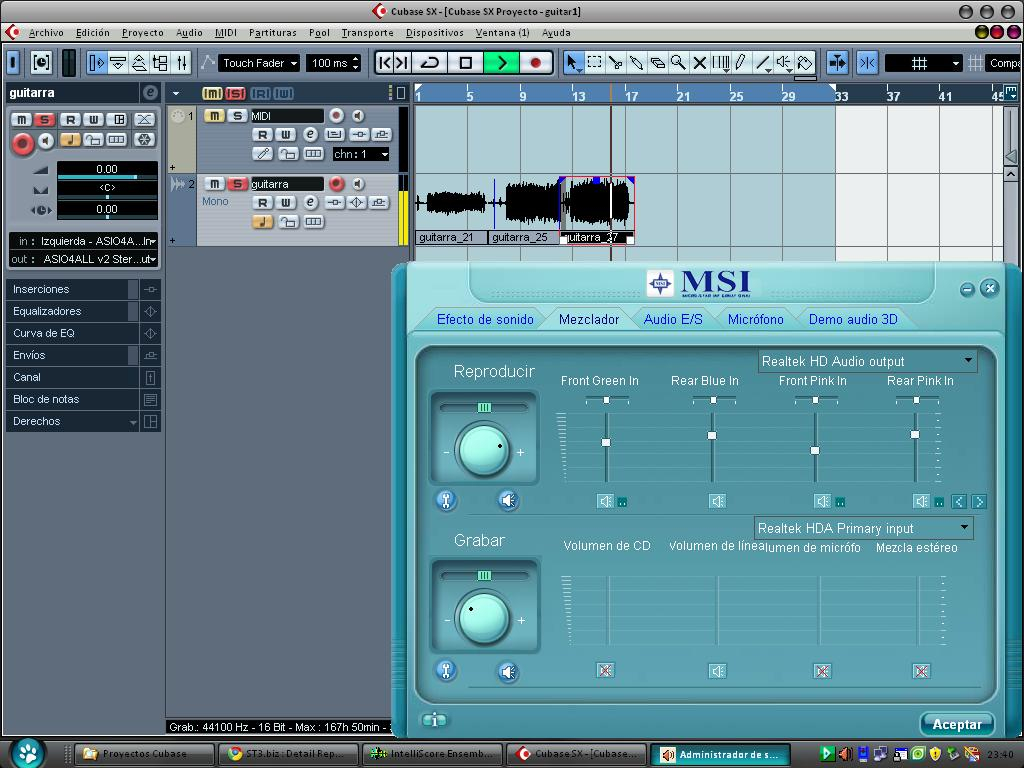Adjust Rear Blue In volume slider

point(712,436)
